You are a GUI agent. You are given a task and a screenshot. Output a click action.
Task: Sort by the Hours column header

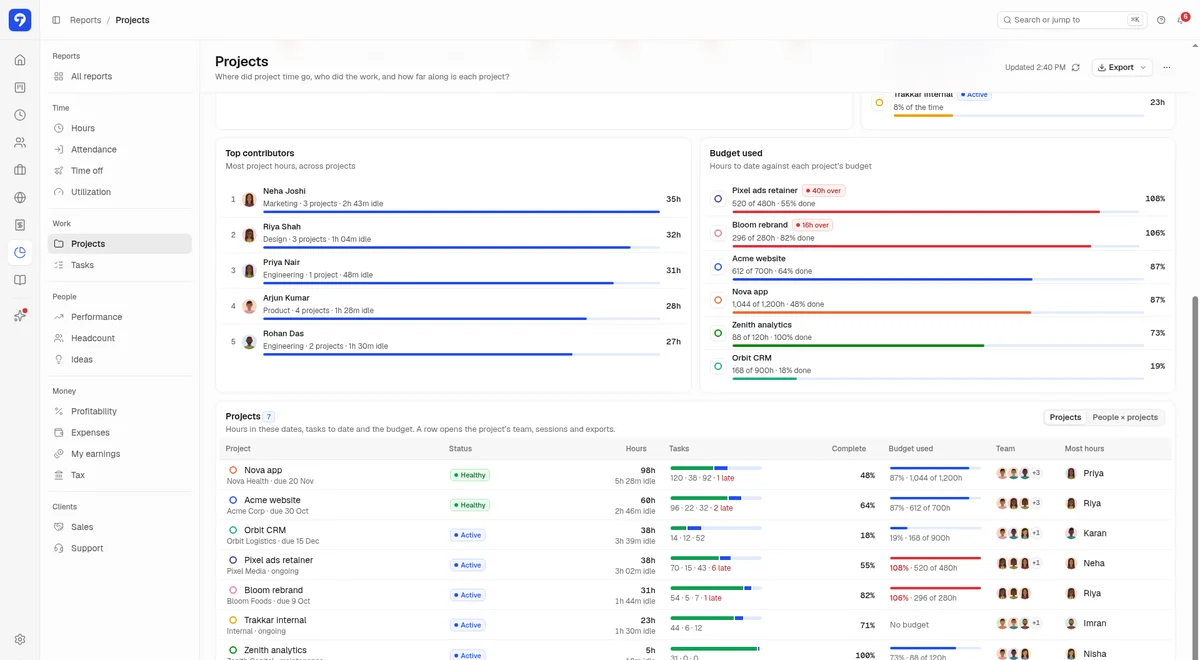[636, 449]
